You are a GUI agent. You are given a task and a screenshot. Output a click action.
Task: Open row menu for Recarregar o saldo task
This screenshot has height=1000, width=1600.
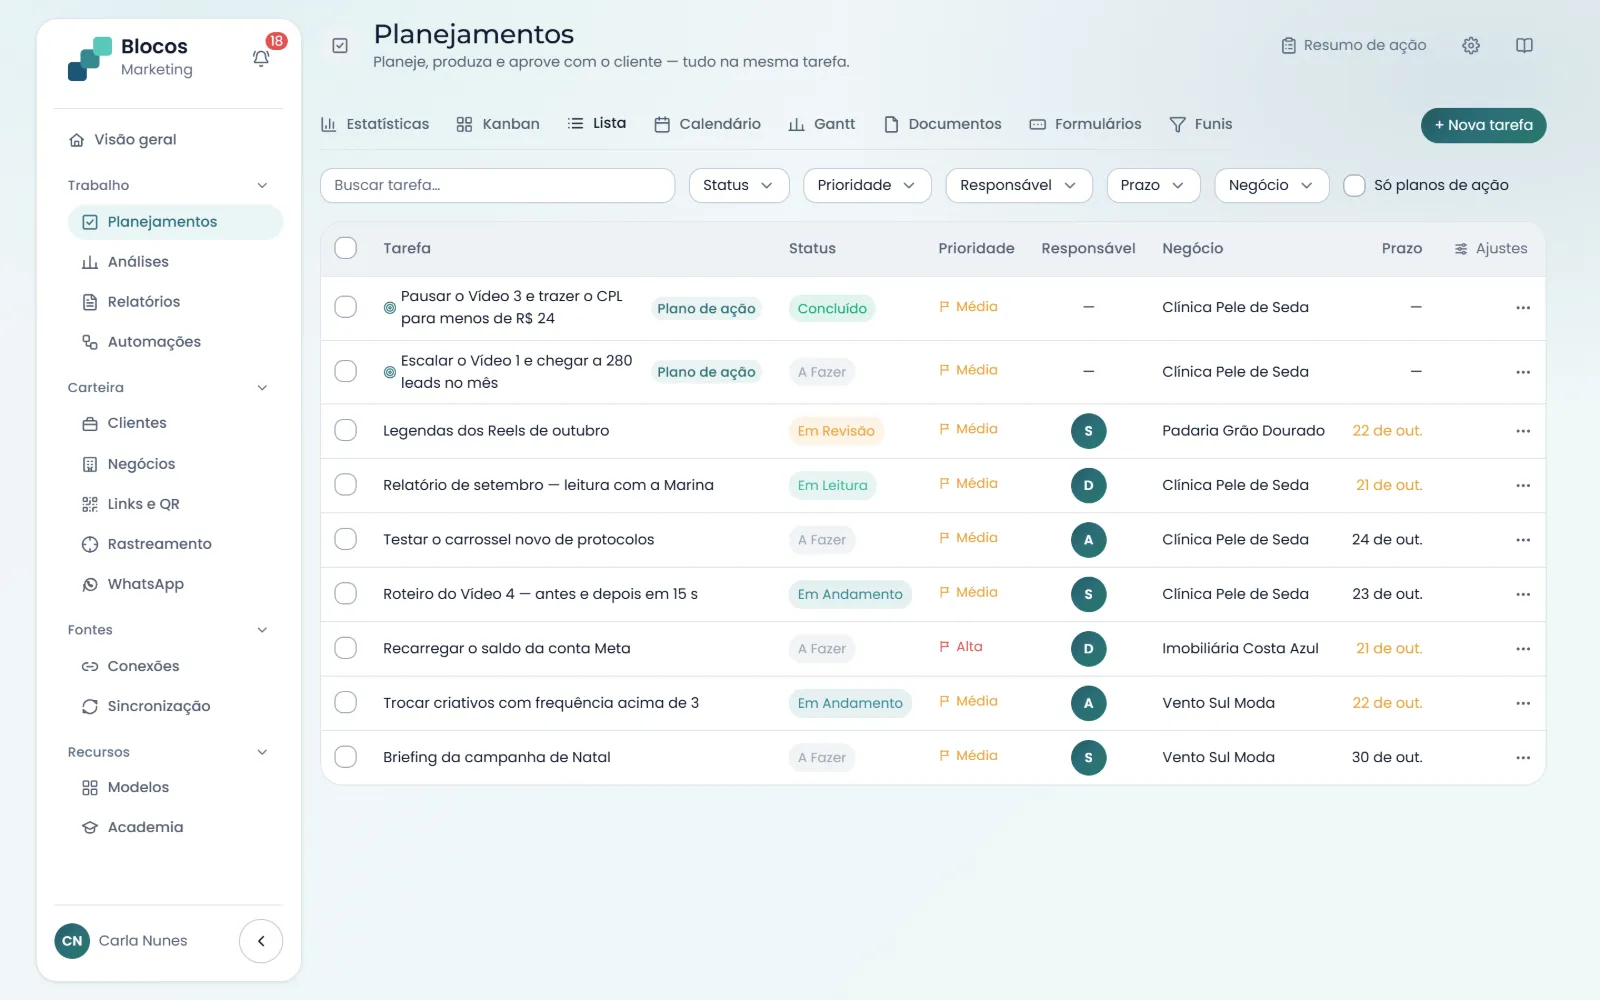click(x=1523, y=649)
